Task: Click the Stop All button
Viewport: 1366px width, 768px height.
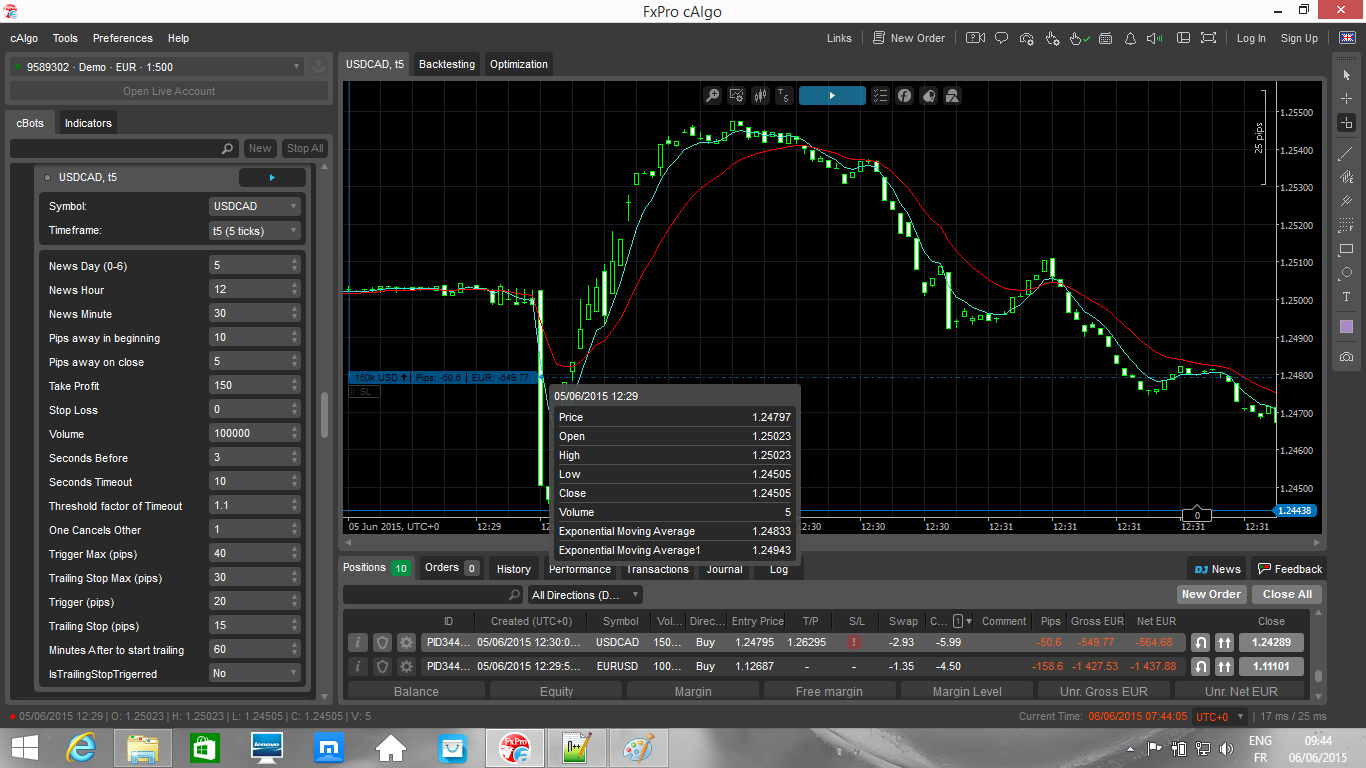Action: tap(305, 148)
